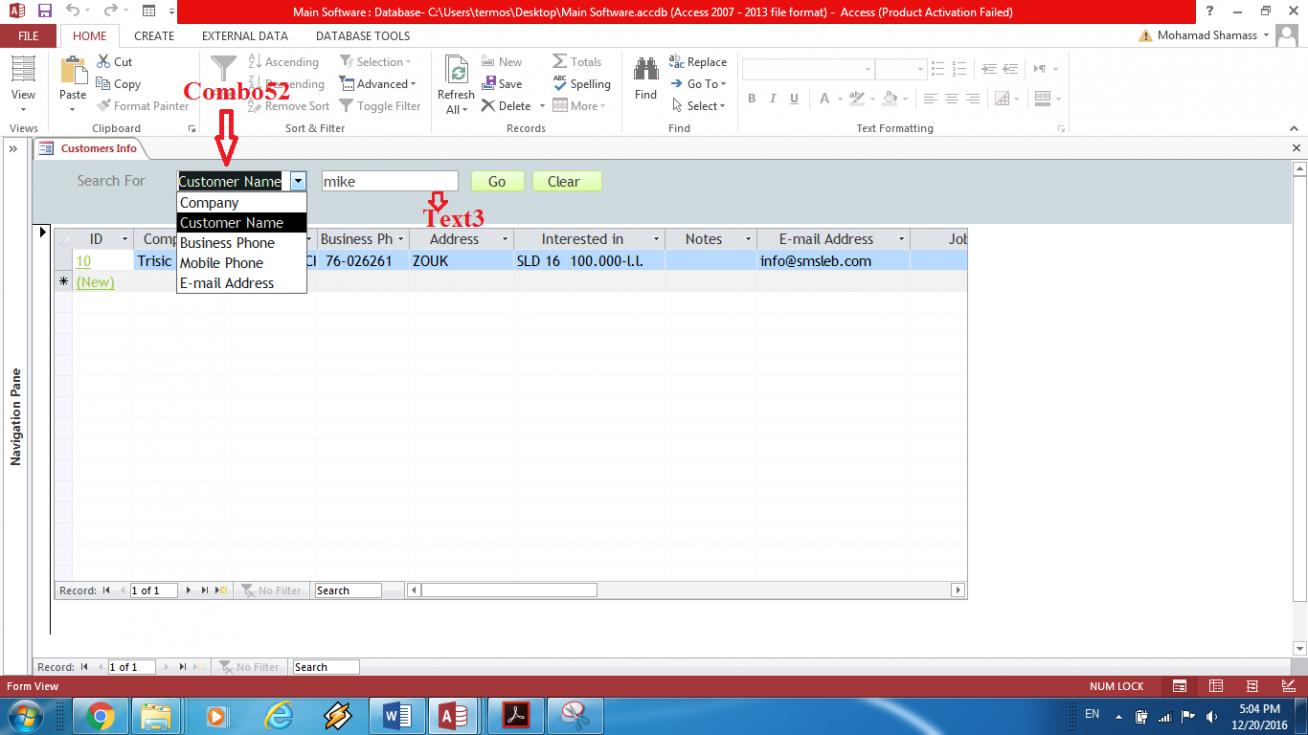Open the font name combo box
1308x735 pixels.
[808, 69]
